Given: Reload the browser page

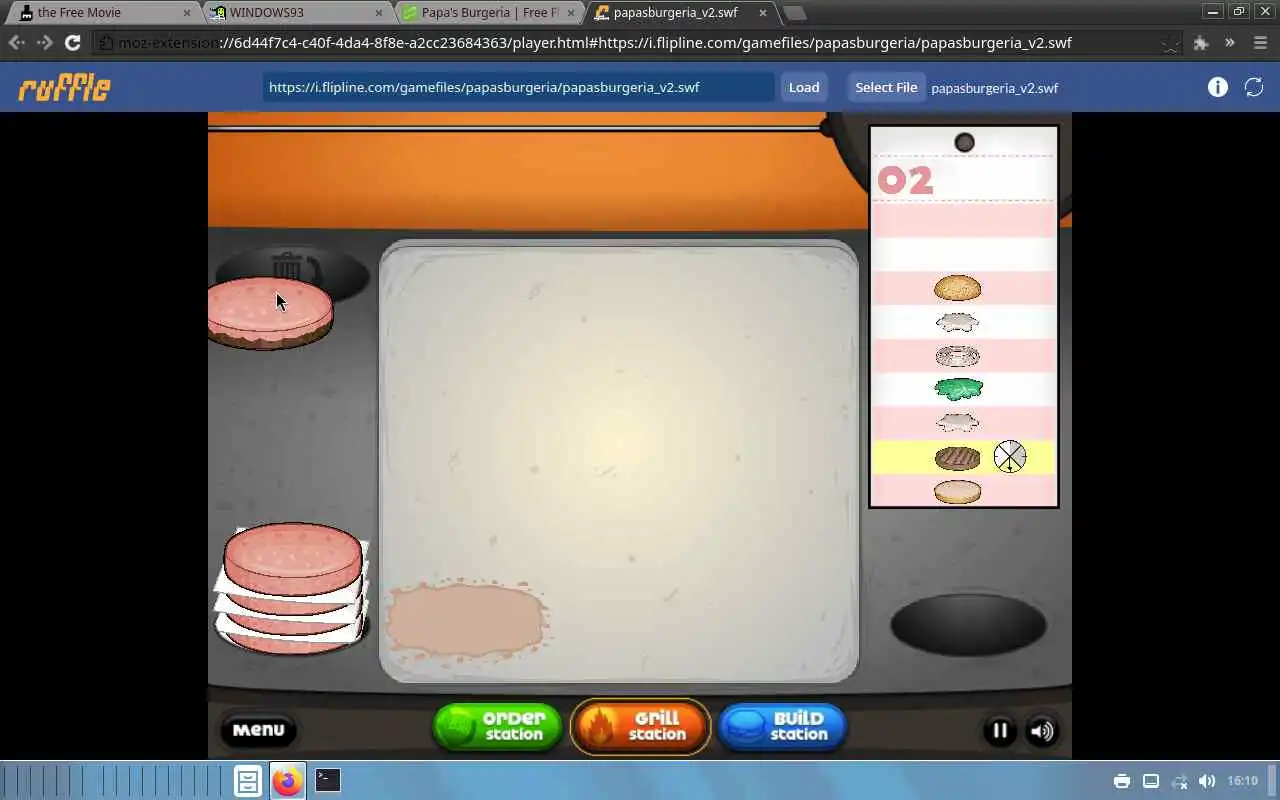Looking at the screenshot, I should 72,43.
